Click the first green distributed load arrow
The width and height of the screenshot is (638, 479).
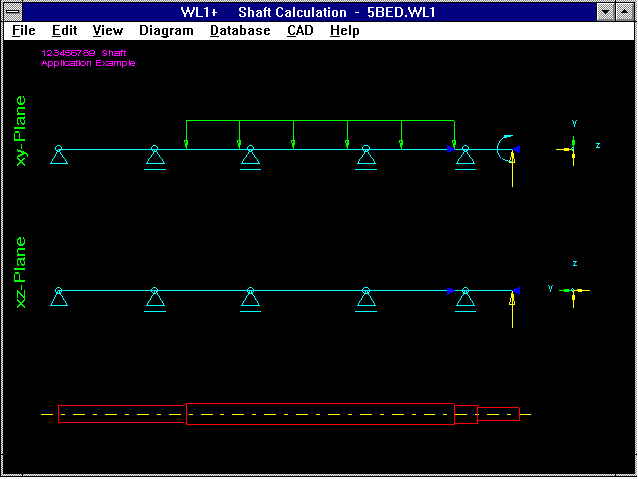point(186,135)
